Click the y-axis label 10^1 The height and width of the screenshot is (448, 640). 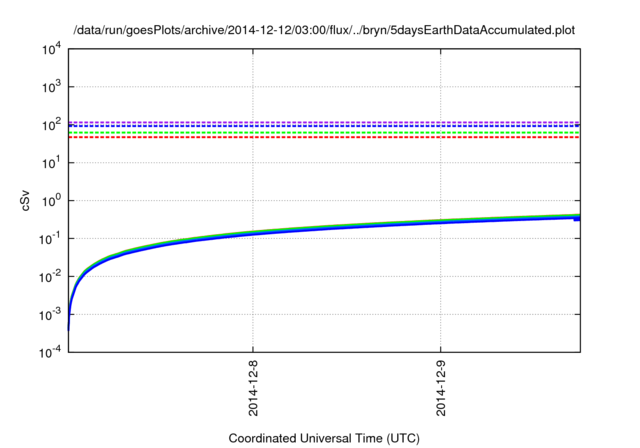51,162
